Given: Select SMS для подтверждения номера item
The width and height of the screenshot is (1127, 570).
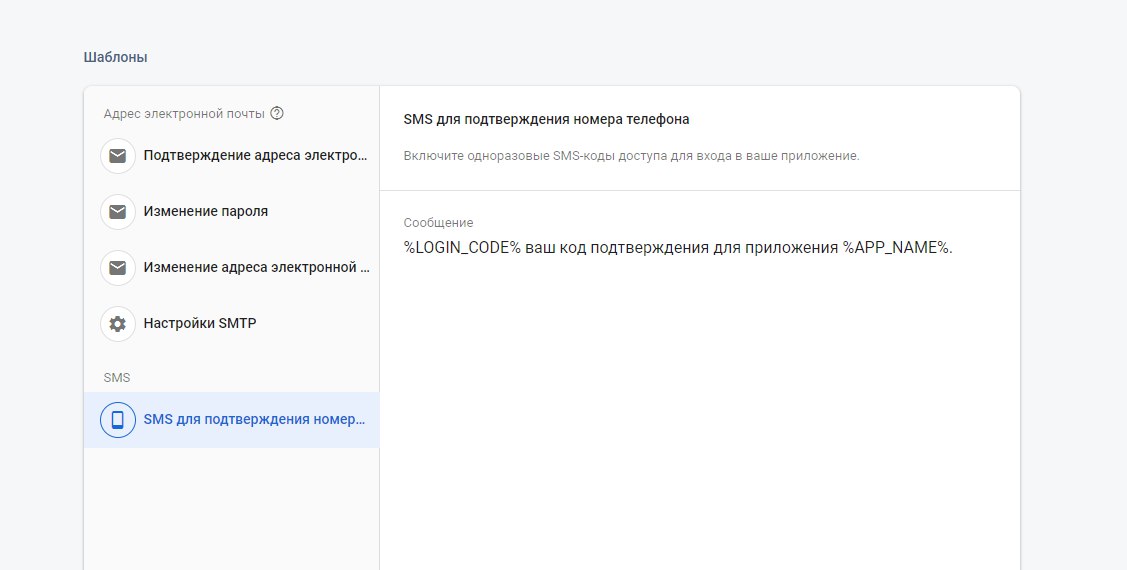Looking at the screenshot, I should (231, 420).
